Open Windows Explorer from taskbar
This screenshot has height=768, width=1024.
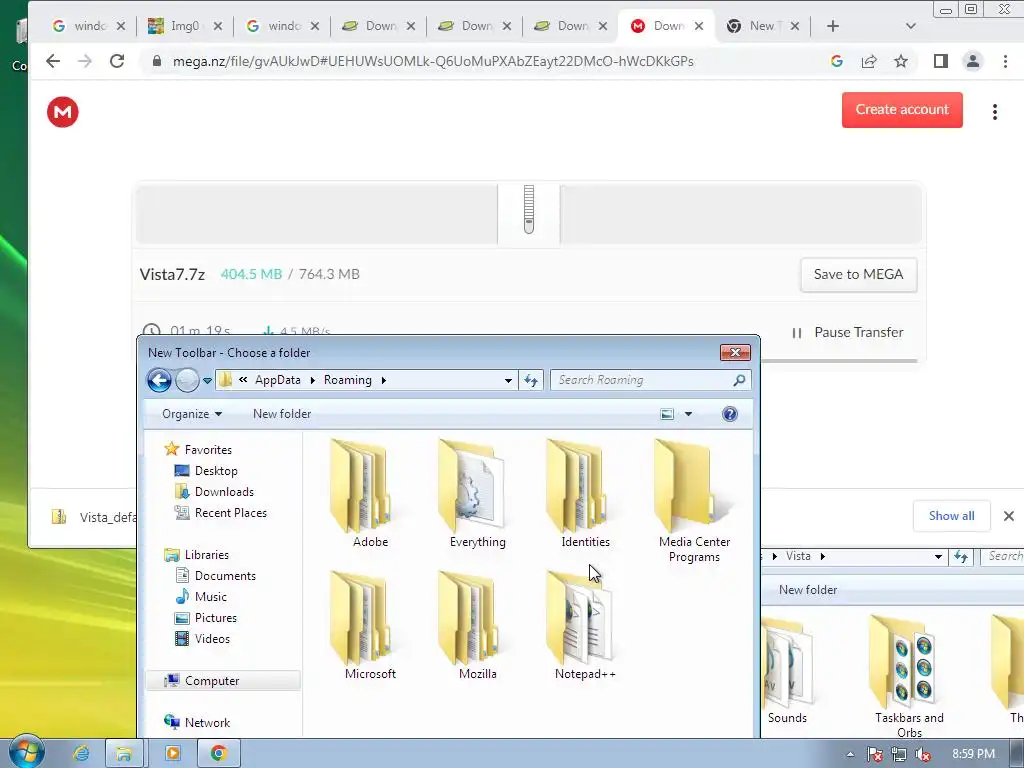tap(123, 754)
